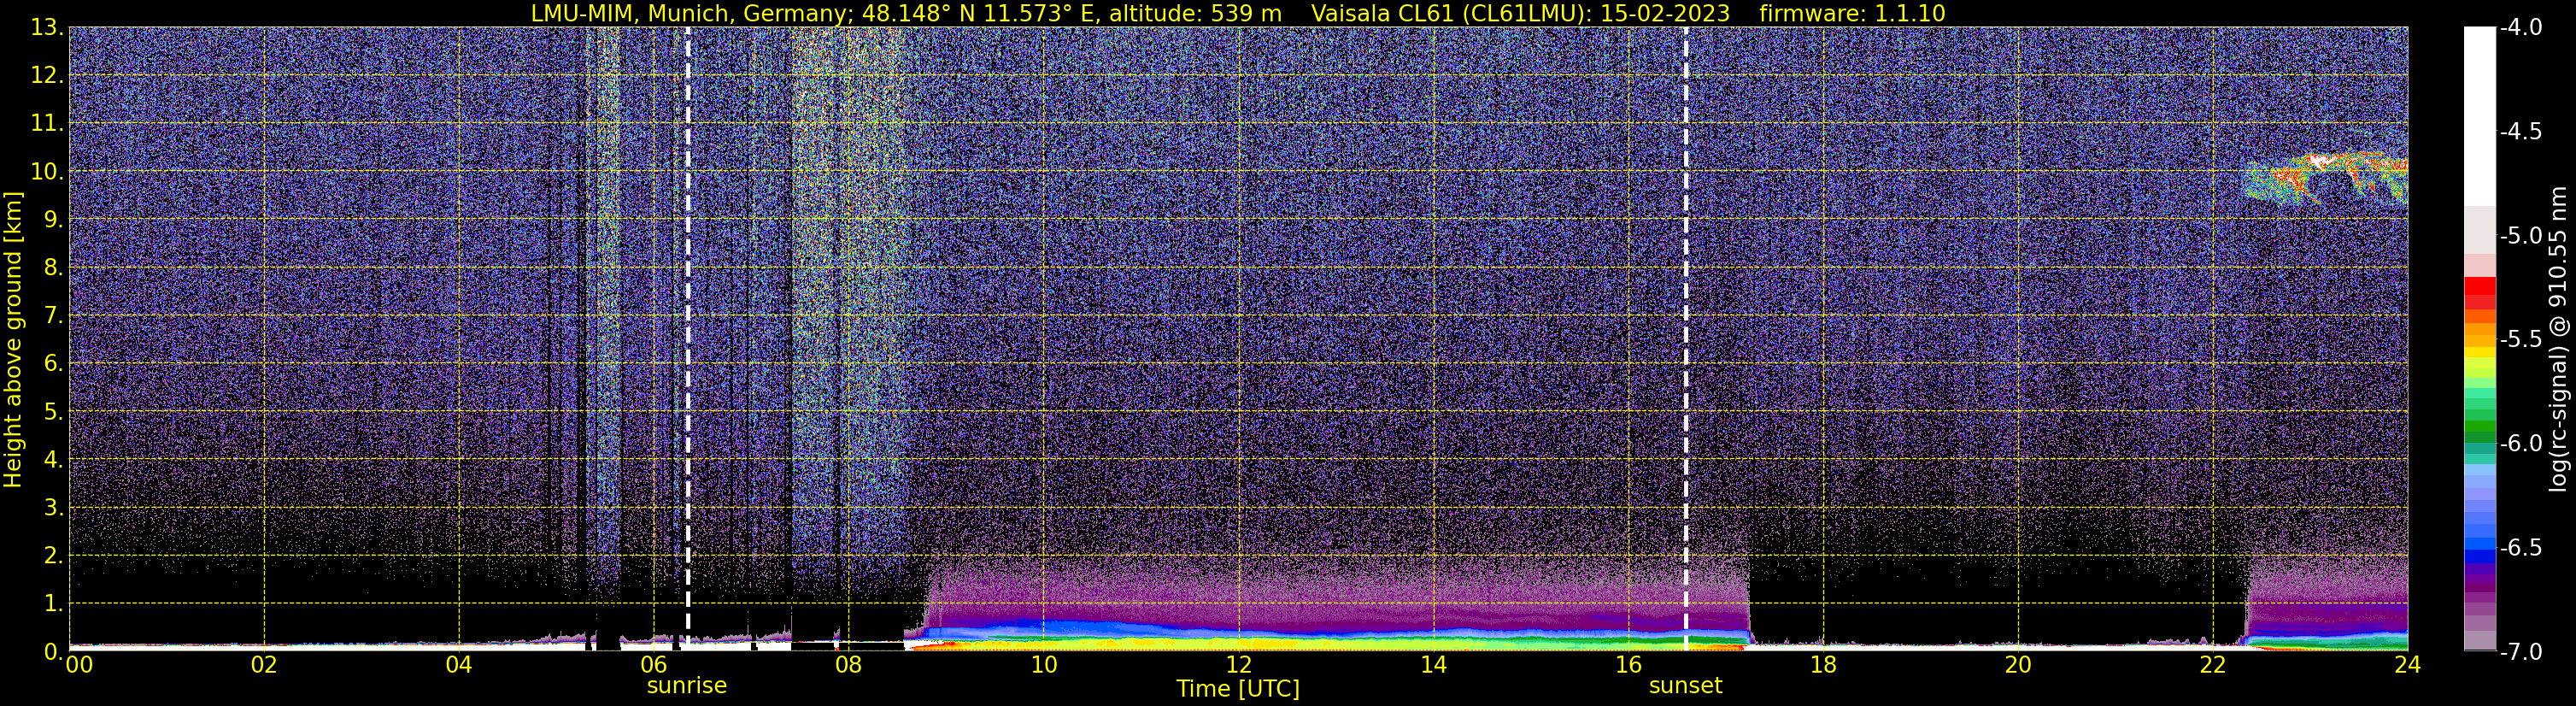Click the '16' tick on the time axis
2576x706 pixels.
coord(1628,665)
